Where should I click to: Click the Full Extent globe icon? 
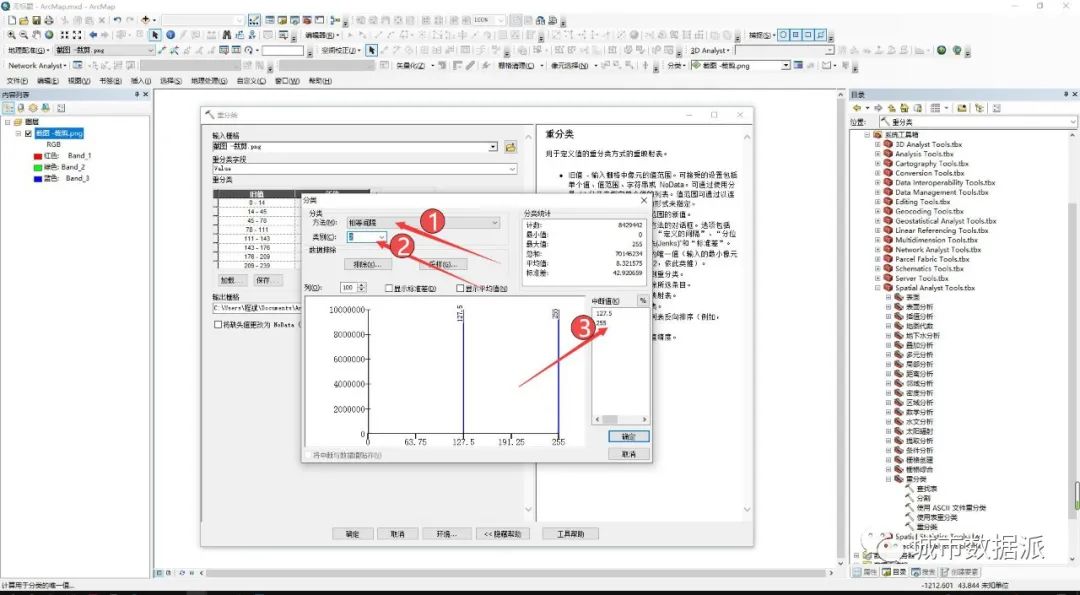tap(49, 35)
